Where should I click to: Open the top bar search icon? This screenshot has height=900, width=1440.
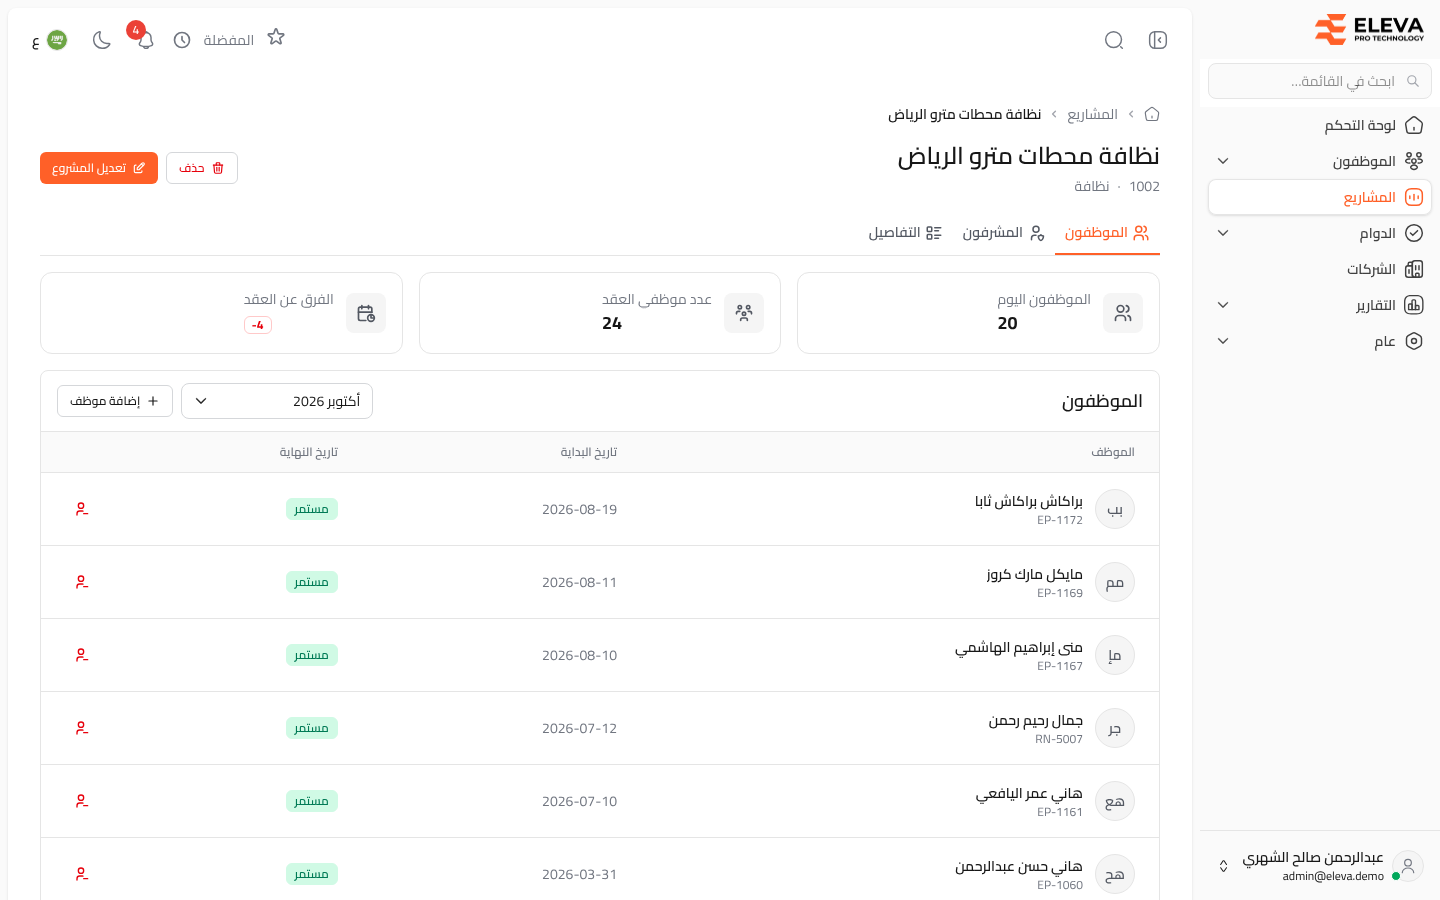point(1114,40)
